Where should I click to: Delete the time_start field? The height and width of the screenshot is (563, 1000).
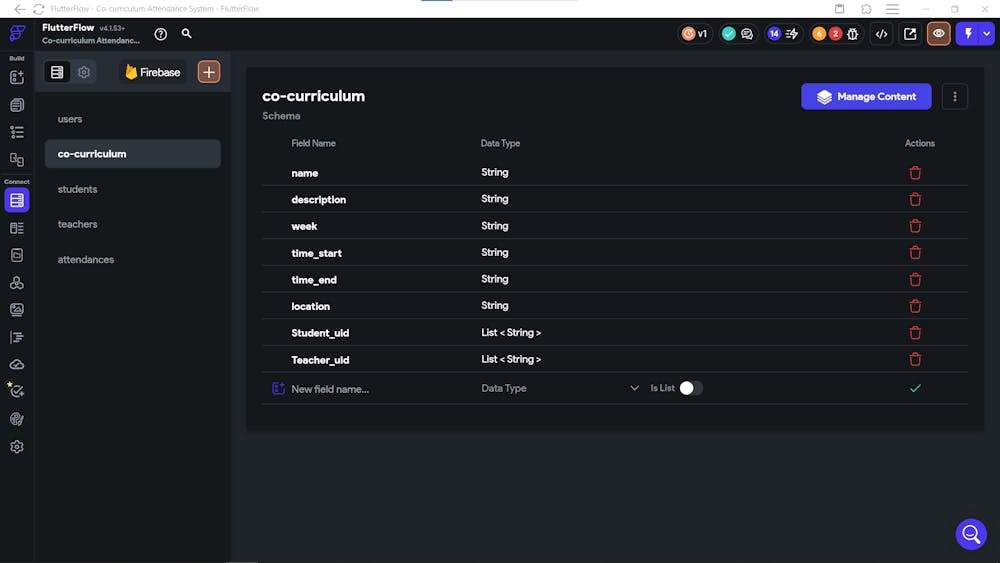tap(915, 253)
